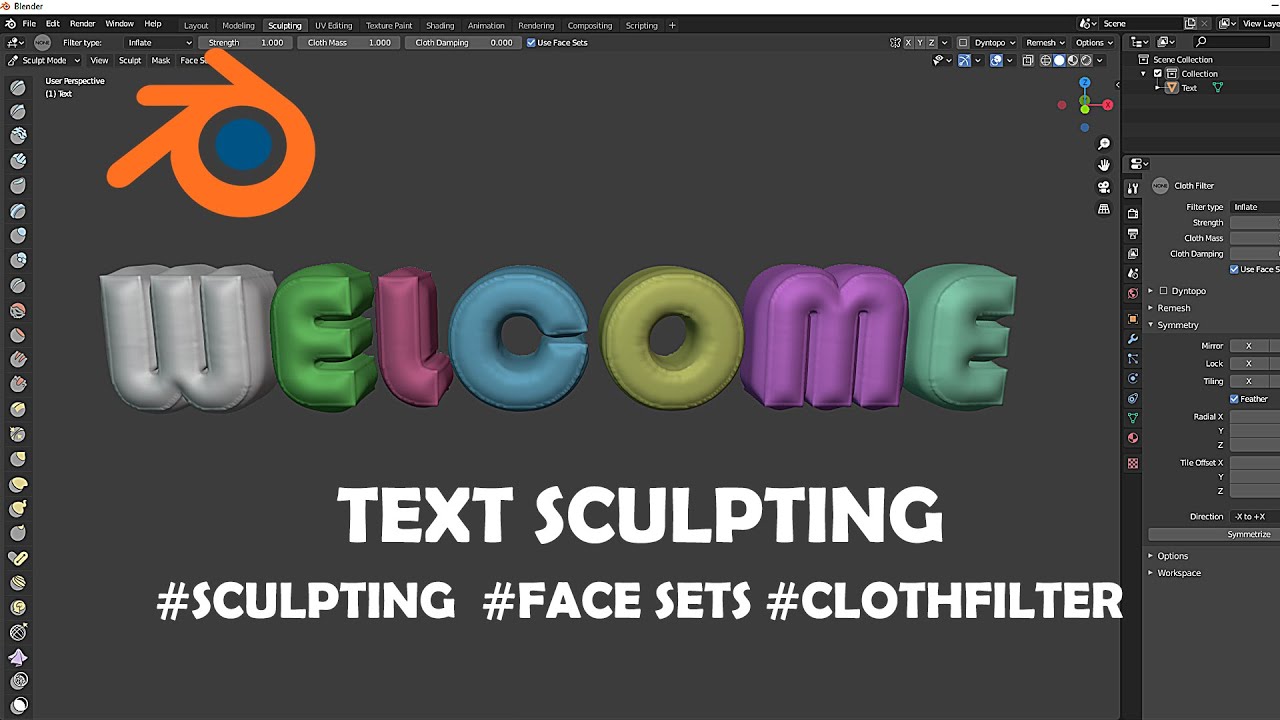Toggle Mirror X symmetry button

[1248, 346]
